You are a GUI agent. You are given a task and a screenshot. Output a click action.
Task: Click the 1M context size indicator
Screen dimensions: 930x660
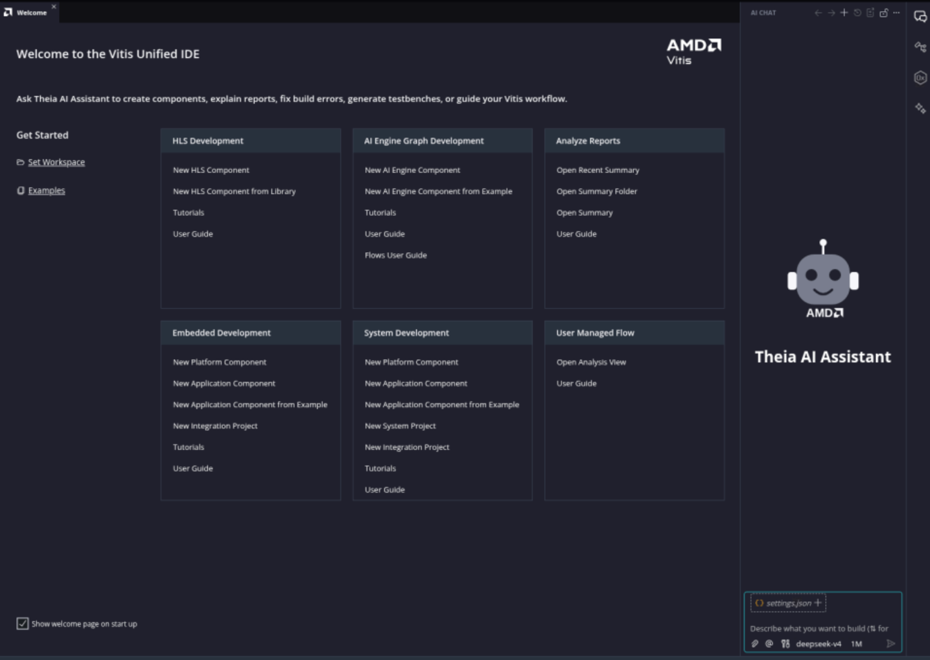click(x=856, y=643)
